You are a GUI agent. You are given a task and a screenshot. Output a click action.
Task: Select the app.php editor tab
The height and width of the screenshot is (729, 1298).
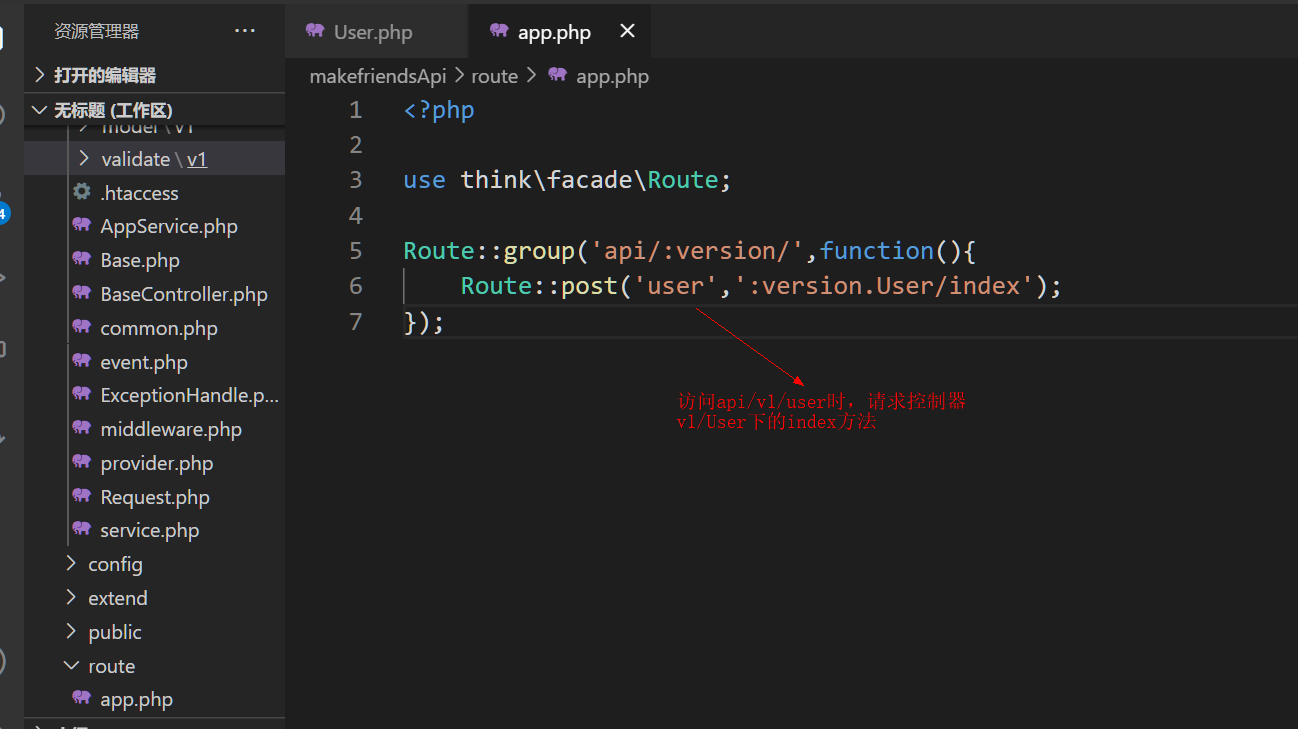553,32
